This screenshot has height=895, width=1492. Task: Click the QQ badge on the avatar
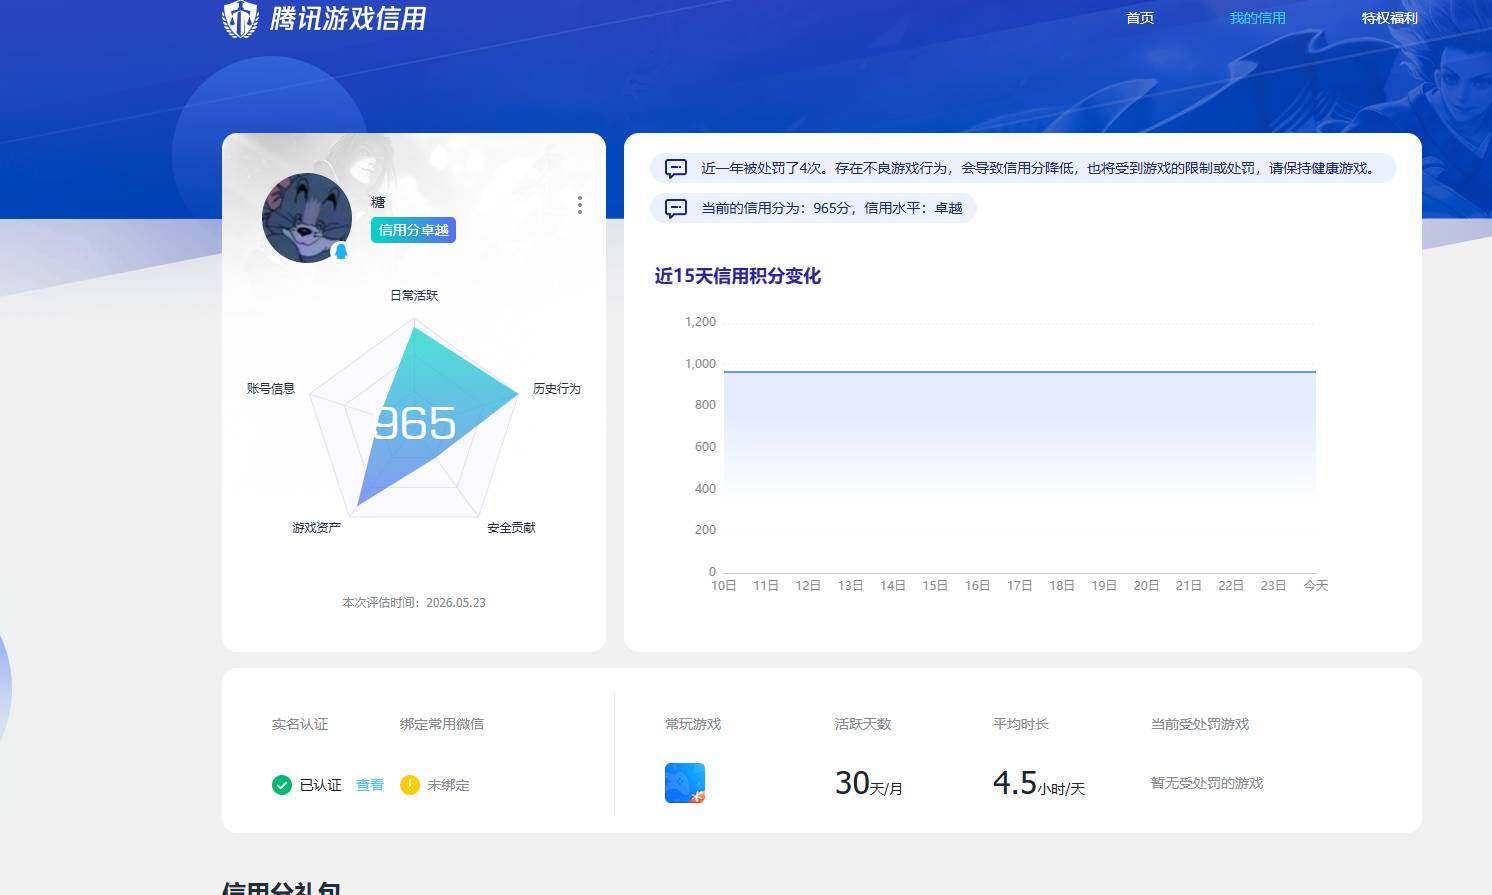(341, 251)
